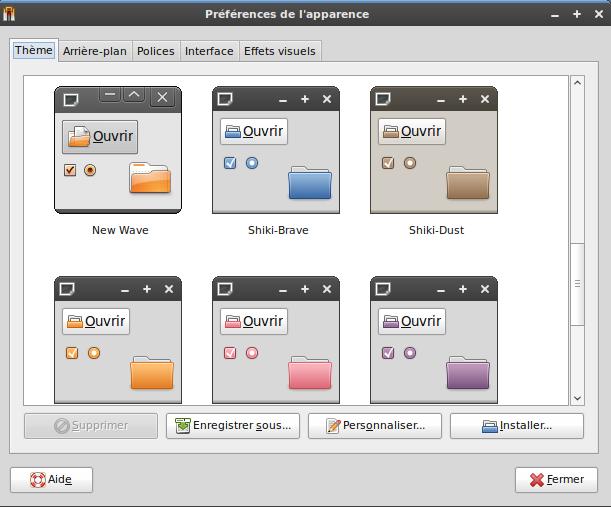
Task: Click the Installer... button
Action: coord(517,426)
